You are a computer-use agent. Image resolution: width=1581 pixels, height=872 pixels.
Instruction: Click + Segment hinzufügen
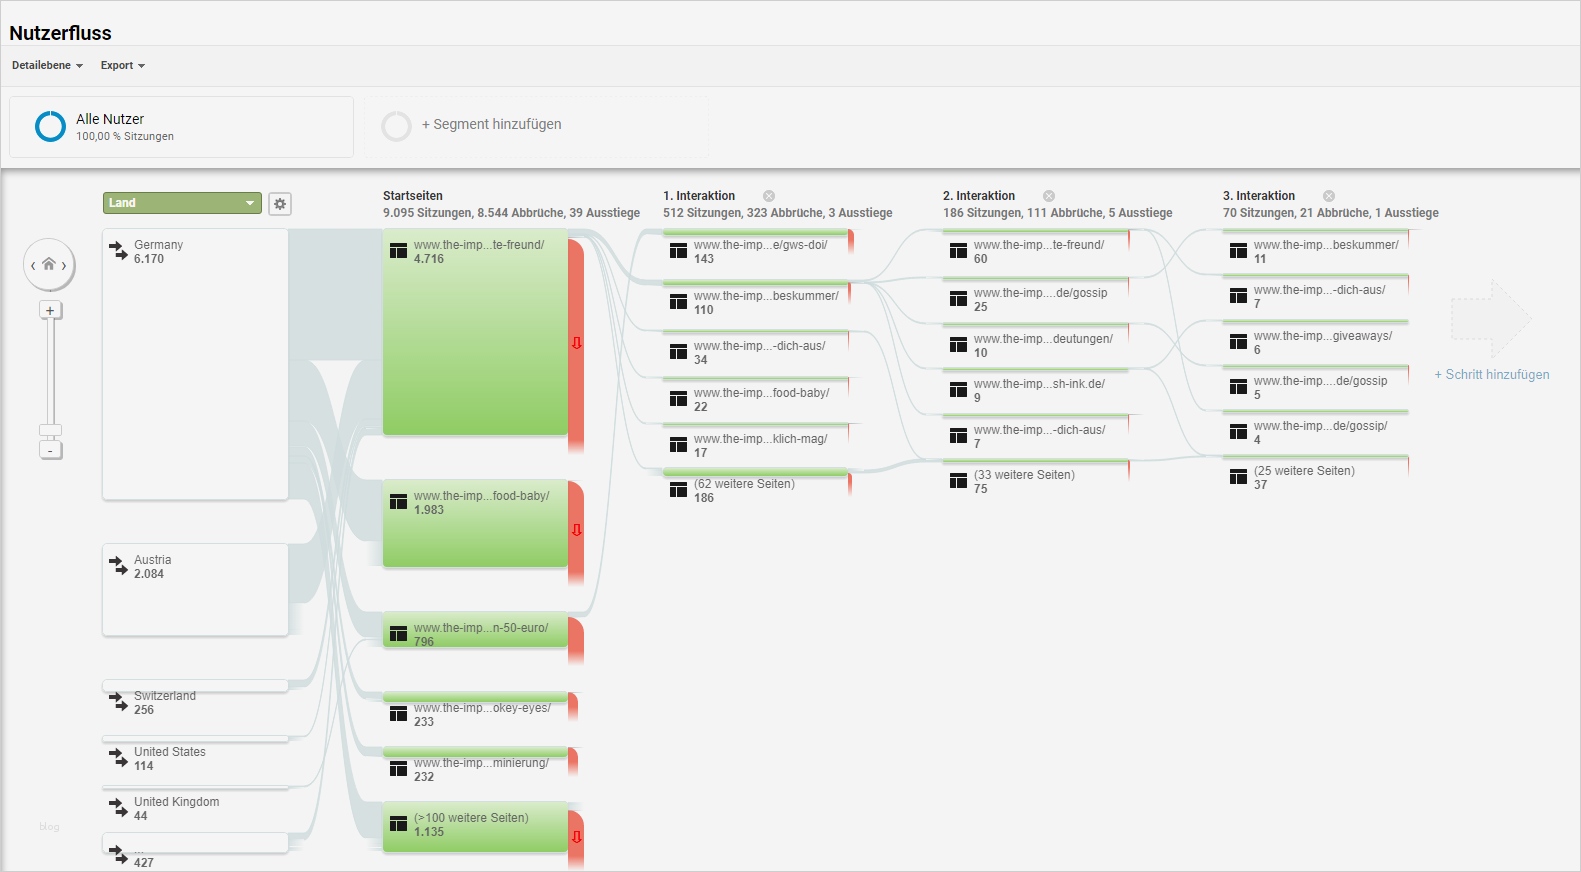pos(492,124)
